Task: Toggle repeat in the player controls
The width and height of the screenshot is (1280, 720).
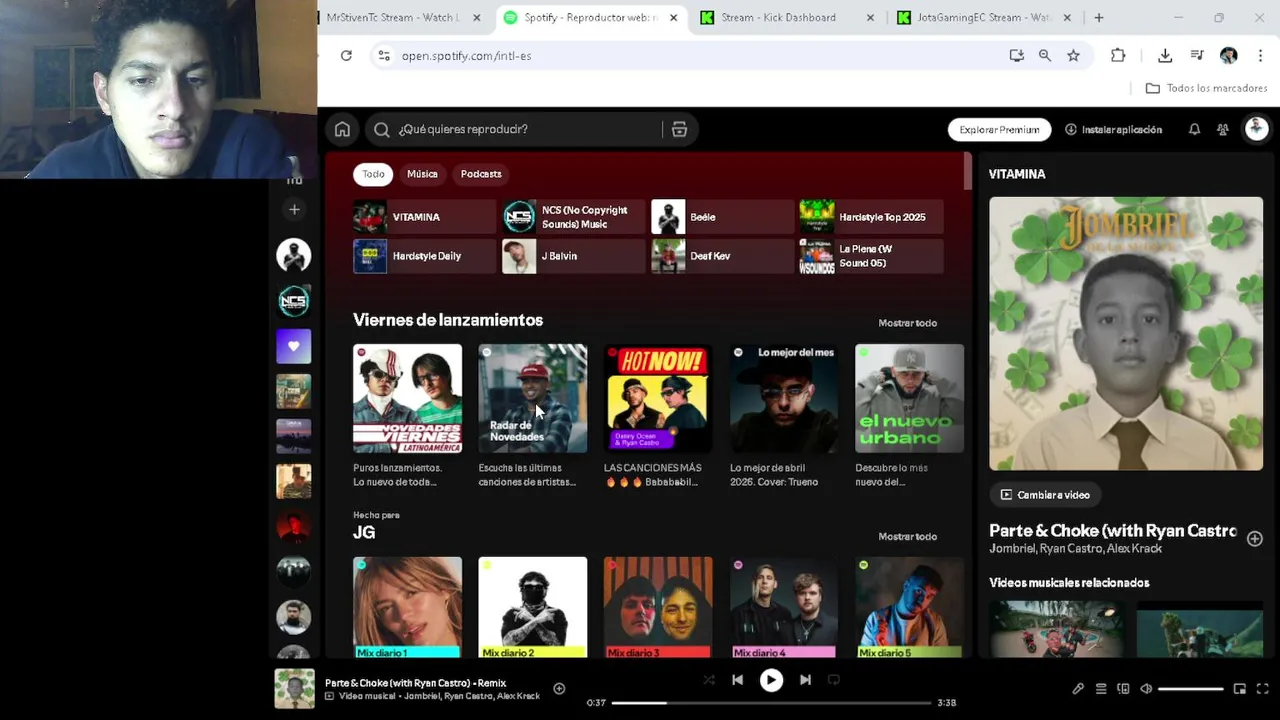Action: tap(833, 680)
